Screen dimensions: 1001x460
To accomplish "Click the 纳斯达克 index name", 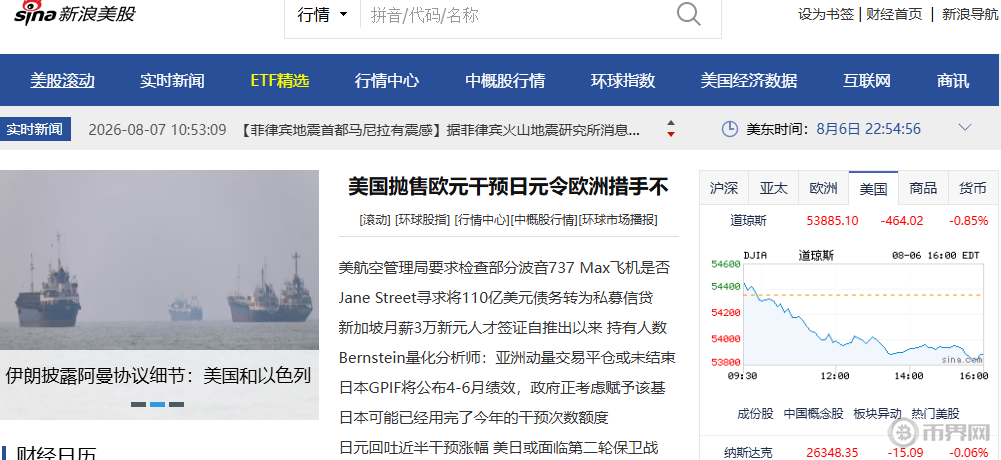I will tap(748, 452).
